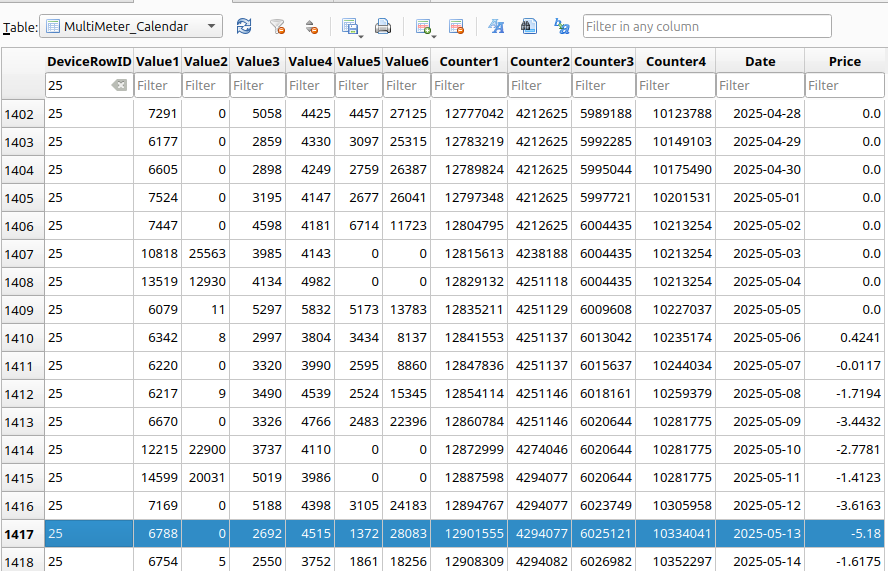
Task: Select Price cell 0.4241
Action: tap(845, 338)
